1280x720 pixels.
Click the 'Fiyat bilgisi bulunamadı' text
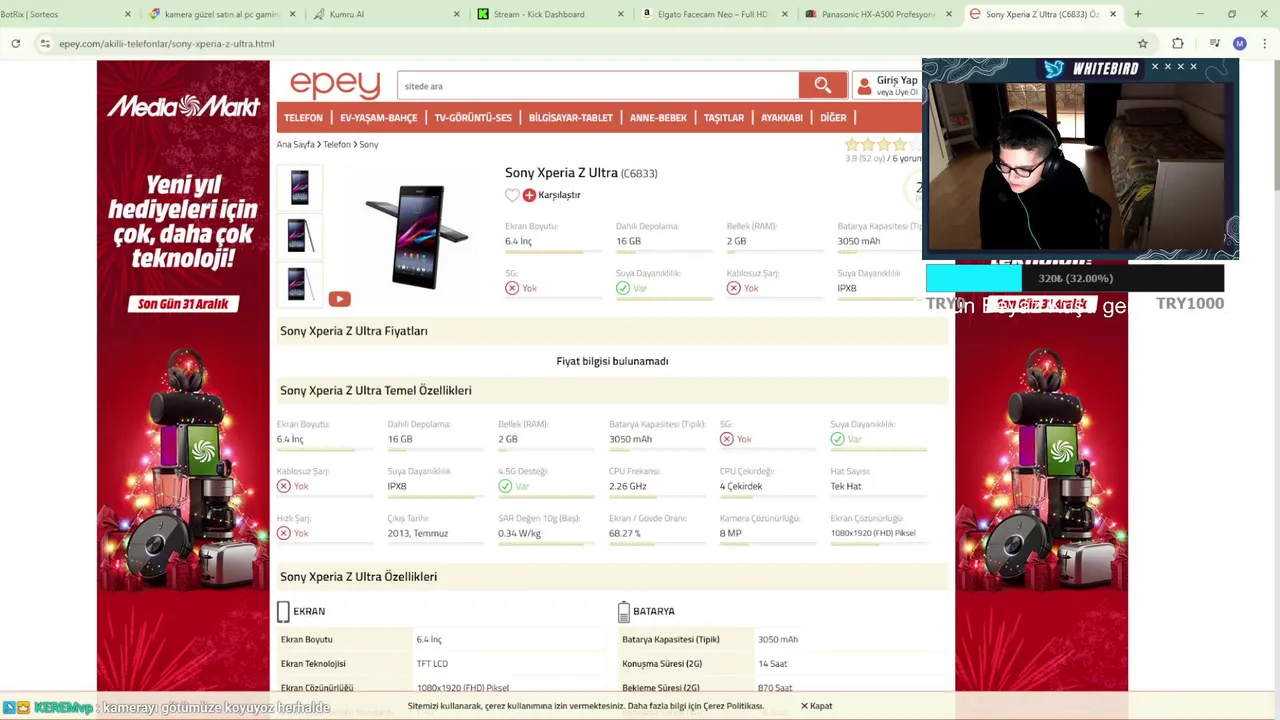(x=612, y=361)
